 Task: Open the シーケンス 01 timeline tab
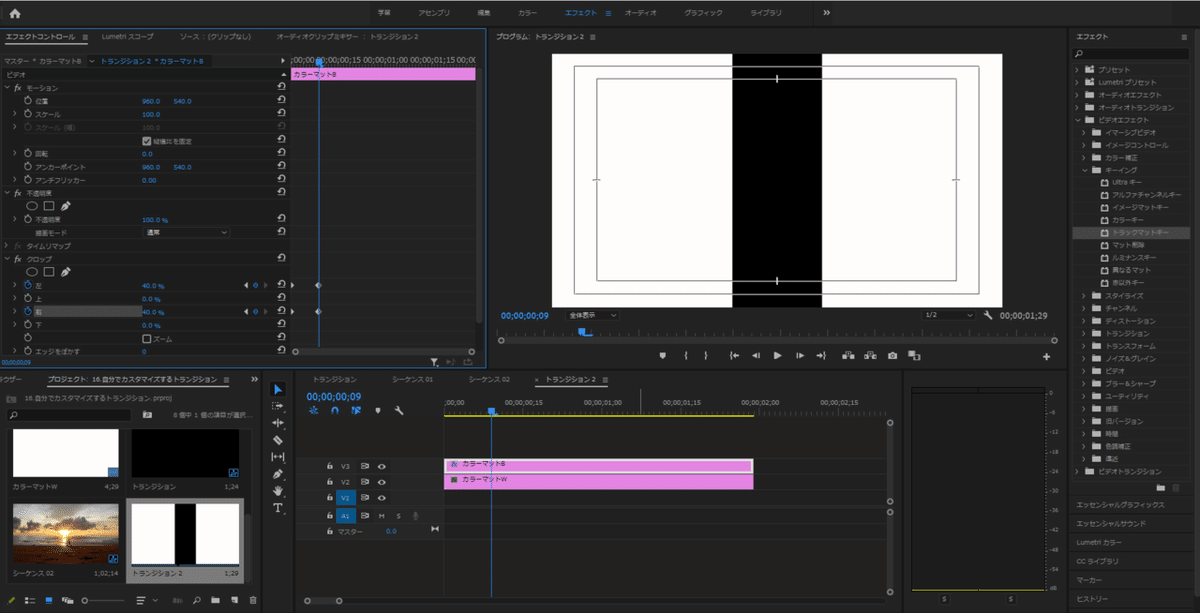413,380
